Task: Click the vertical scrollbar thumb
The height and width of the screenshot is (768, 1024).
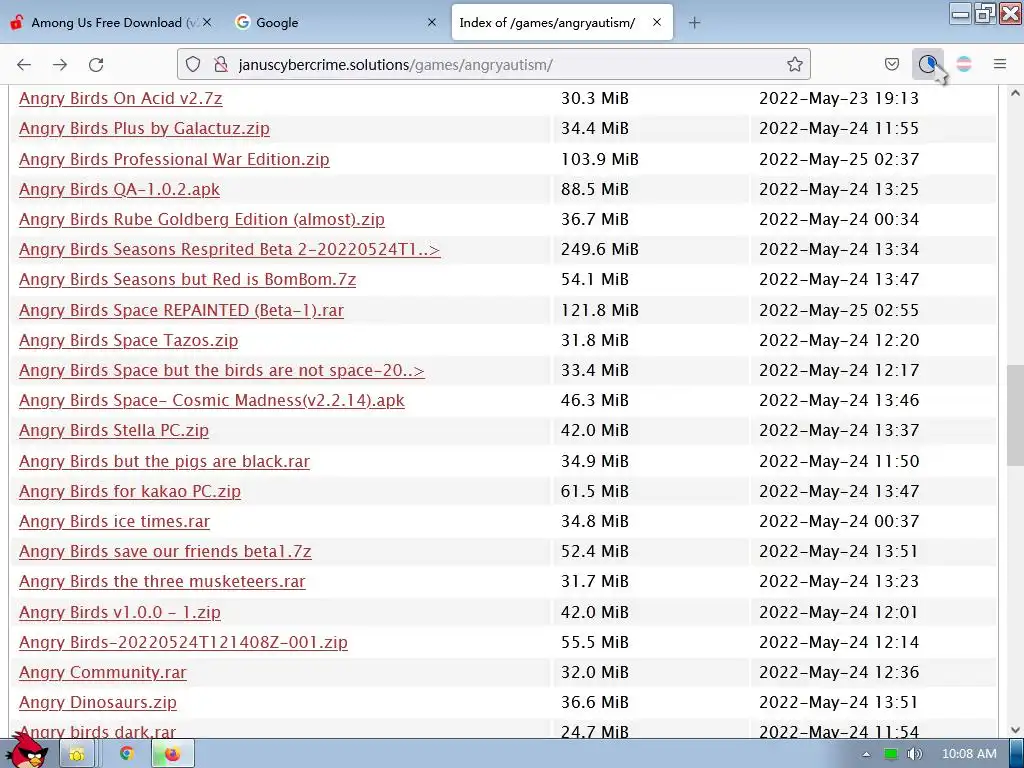Action: 1015,415
